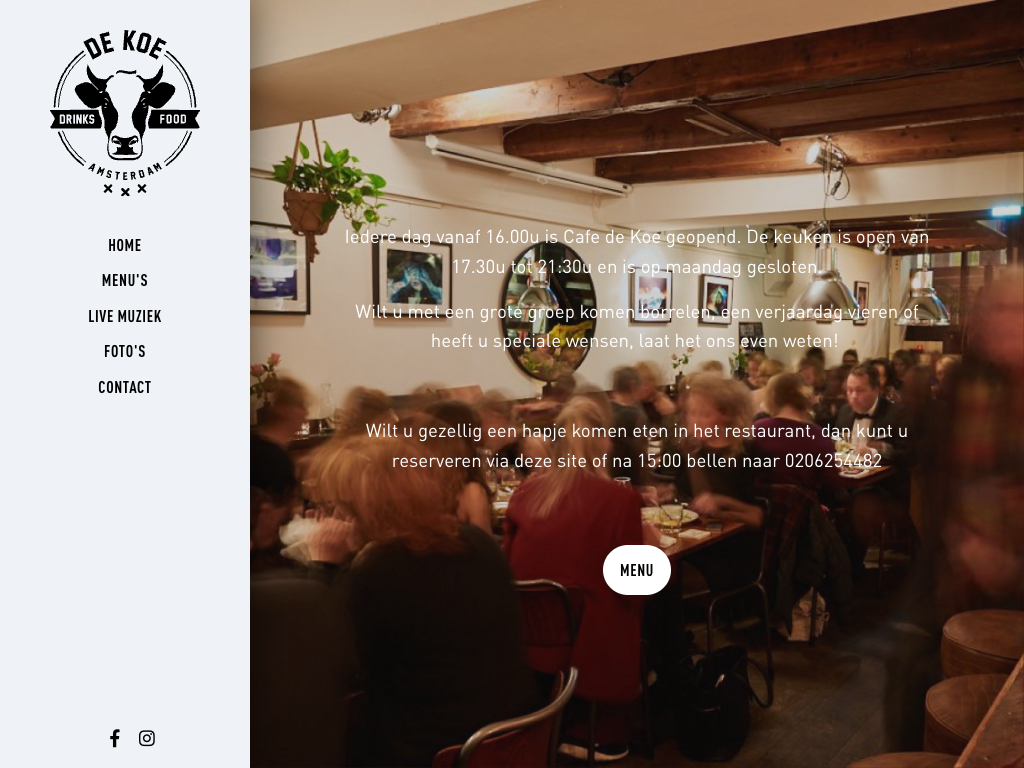Screen dimensions: 1024x768
Task: Open the FOTO'S page
Action: (x=125, y=351)
